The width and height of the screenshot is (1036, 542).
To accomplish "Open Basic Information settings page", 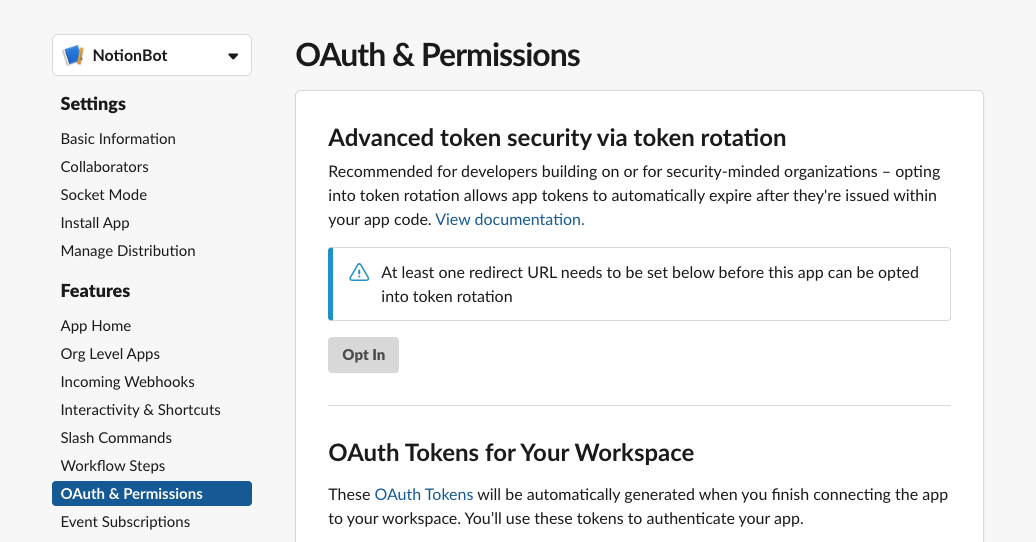I will tap(118, 139).
